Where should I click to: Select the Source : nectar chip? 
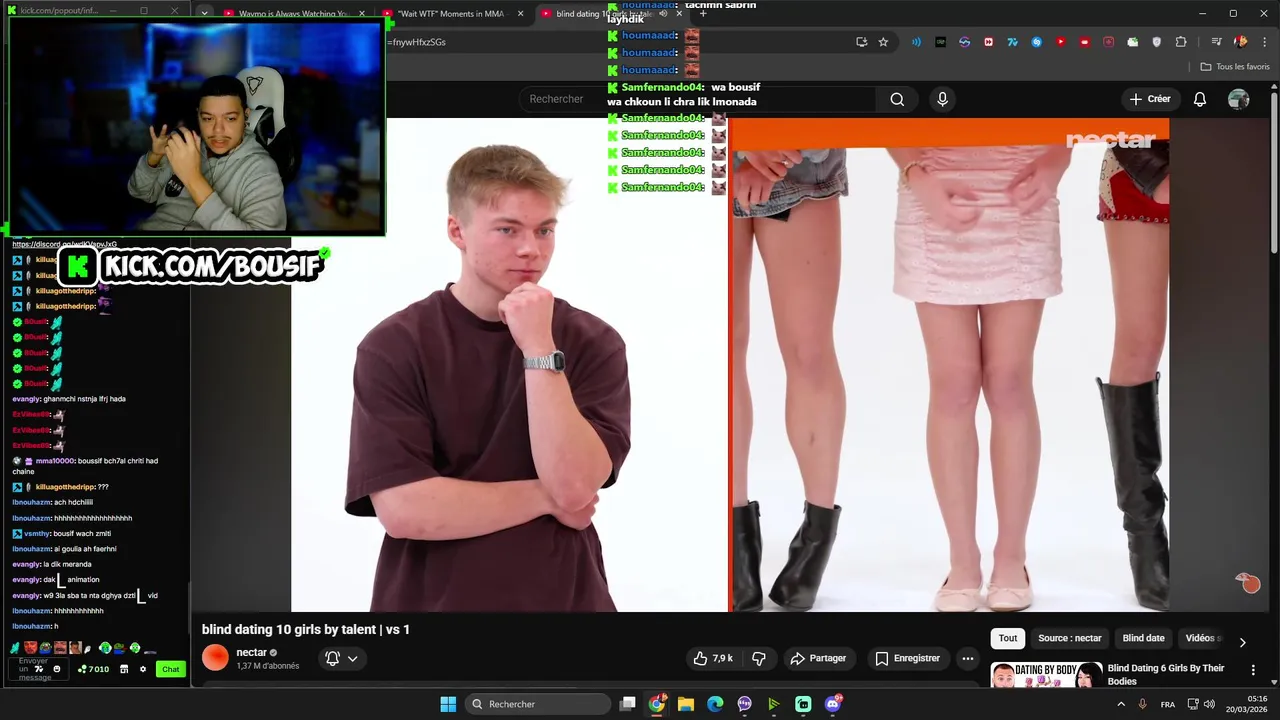1069,638
